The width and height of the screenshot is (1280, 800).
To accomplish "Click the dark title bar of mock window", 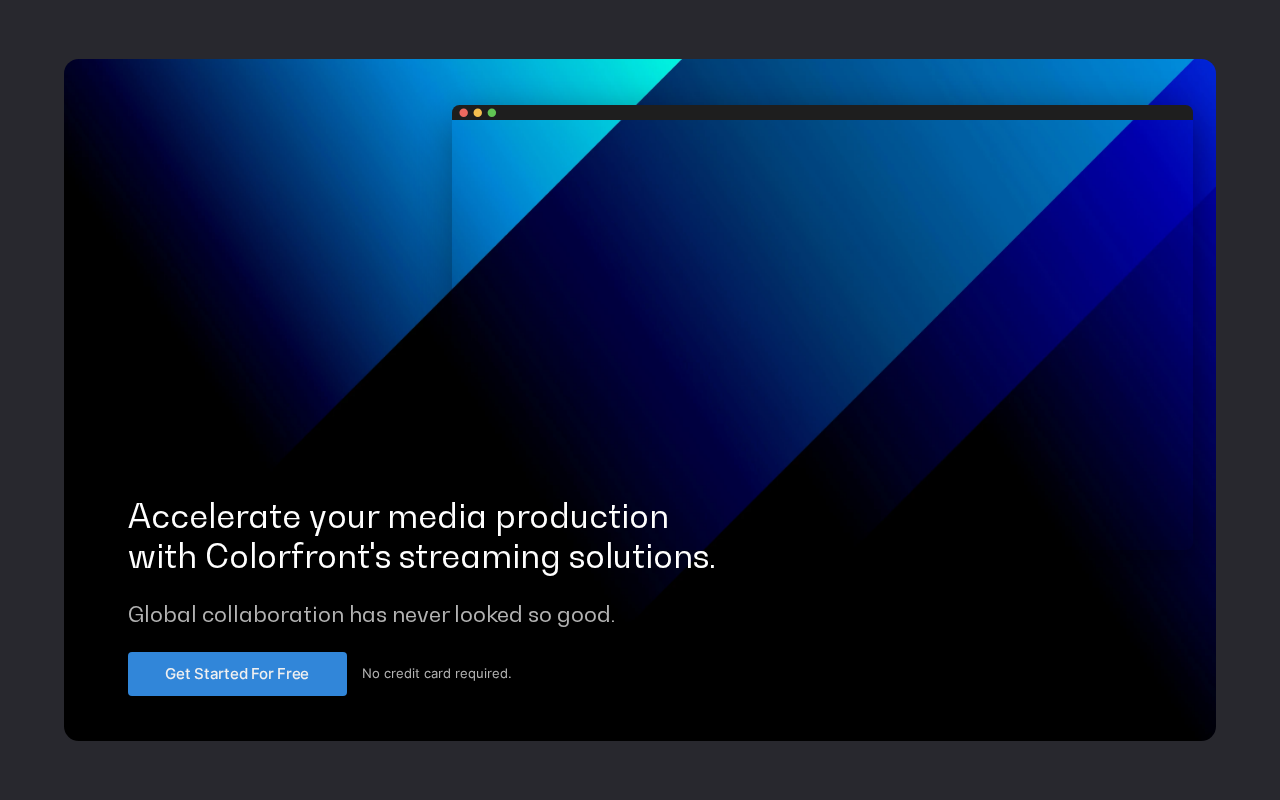I will point(822,113).
